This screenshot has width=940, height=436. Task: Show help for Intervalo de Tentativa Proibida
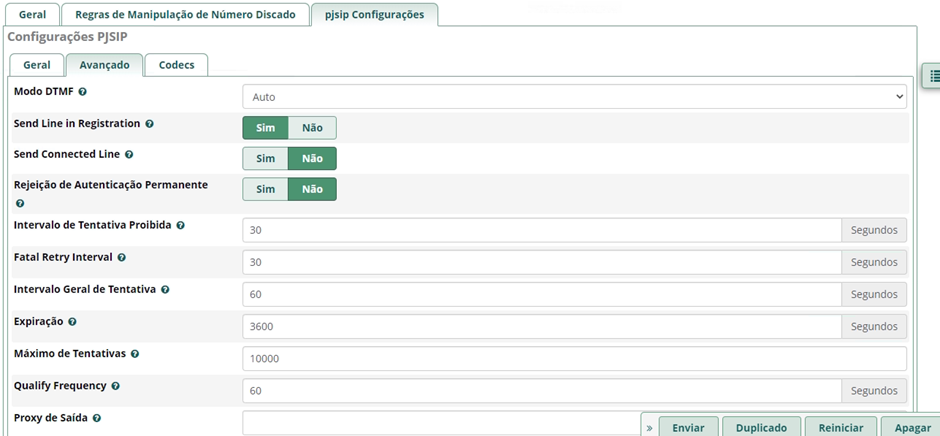point(181,226)
